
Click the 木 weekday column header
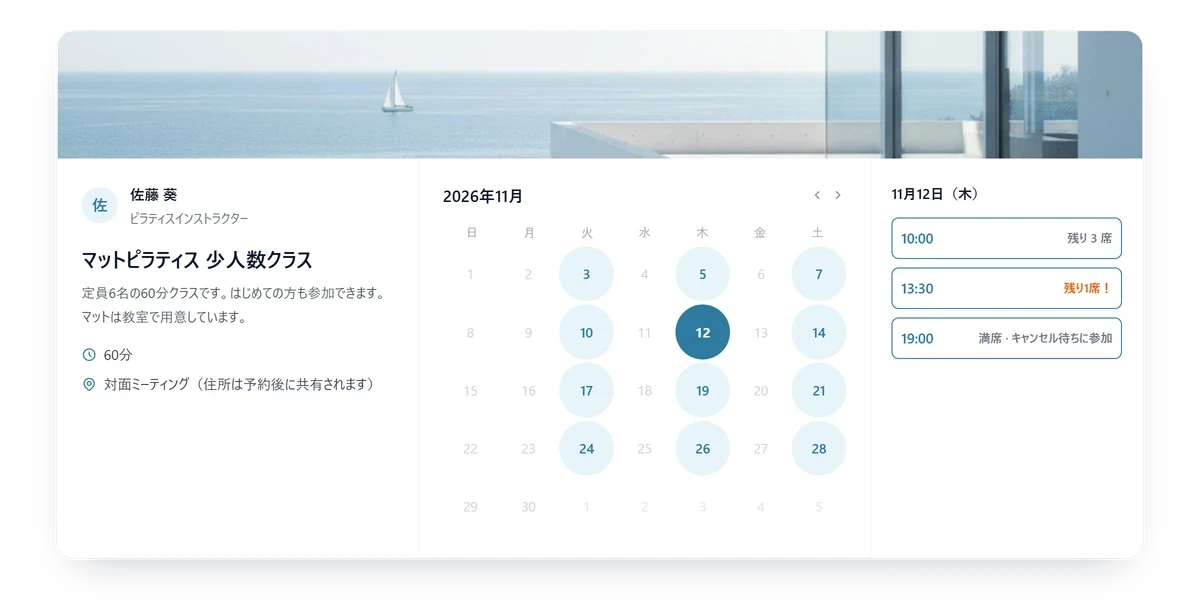pos(703,233)
